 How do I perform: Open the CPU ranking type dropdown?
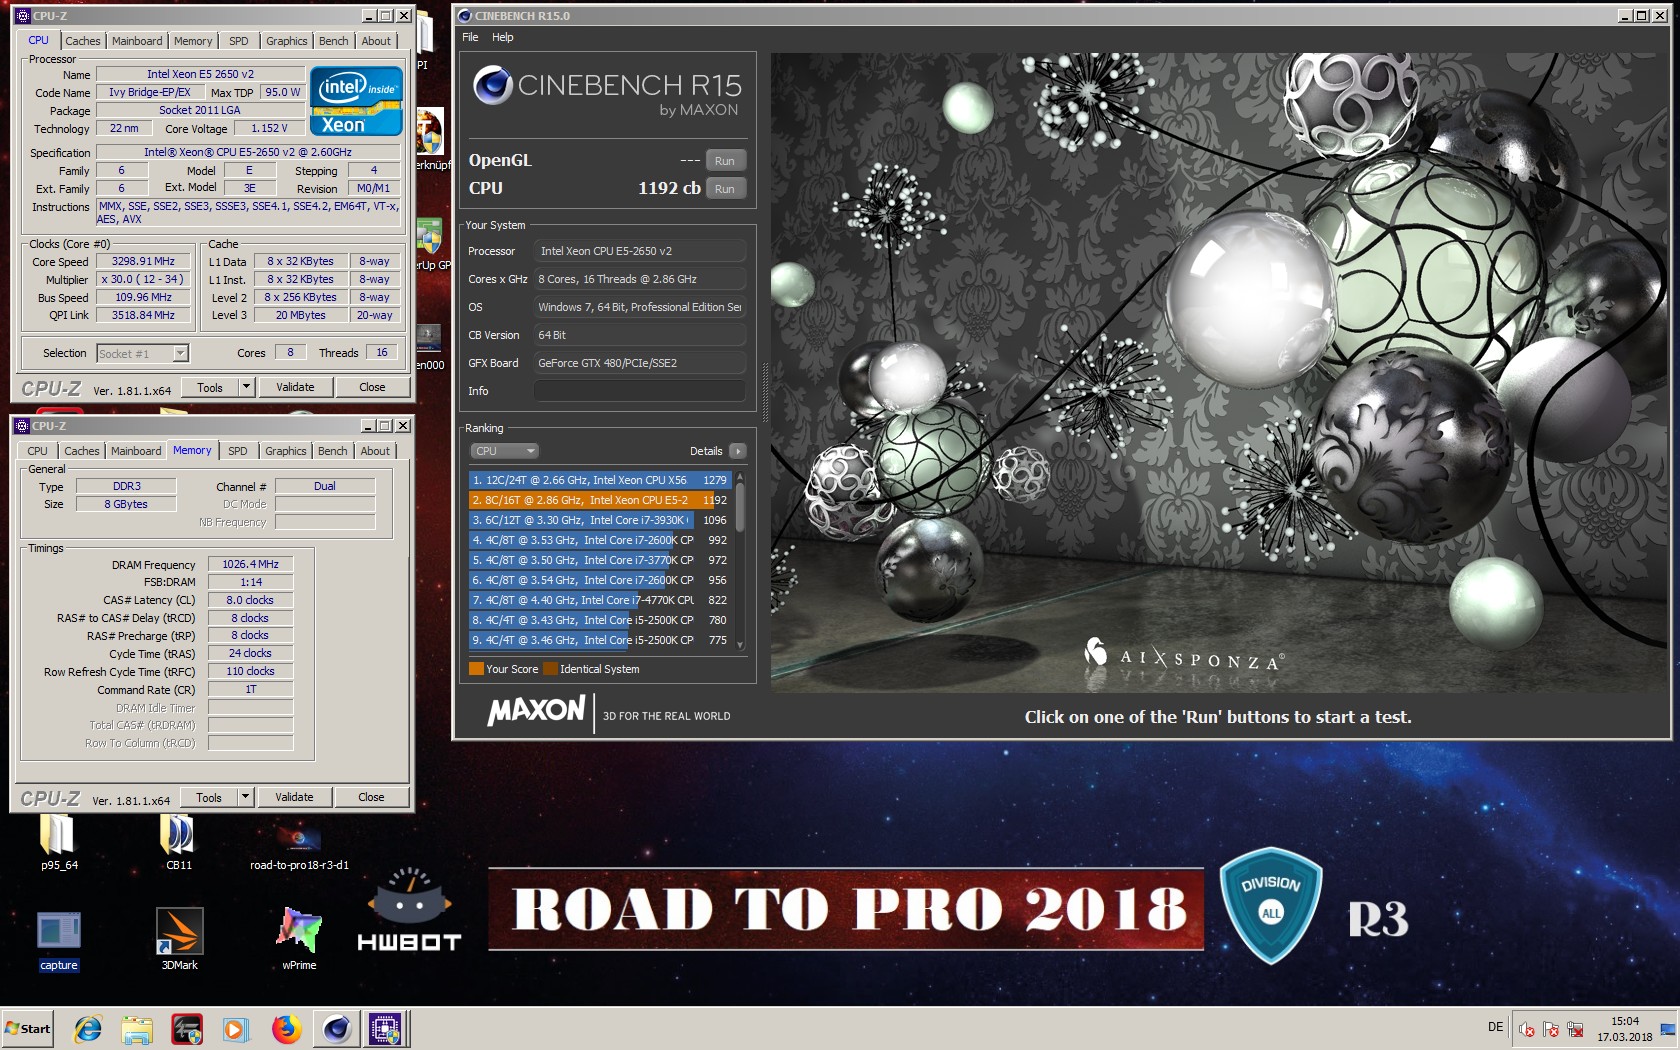[x=505, y=451]
